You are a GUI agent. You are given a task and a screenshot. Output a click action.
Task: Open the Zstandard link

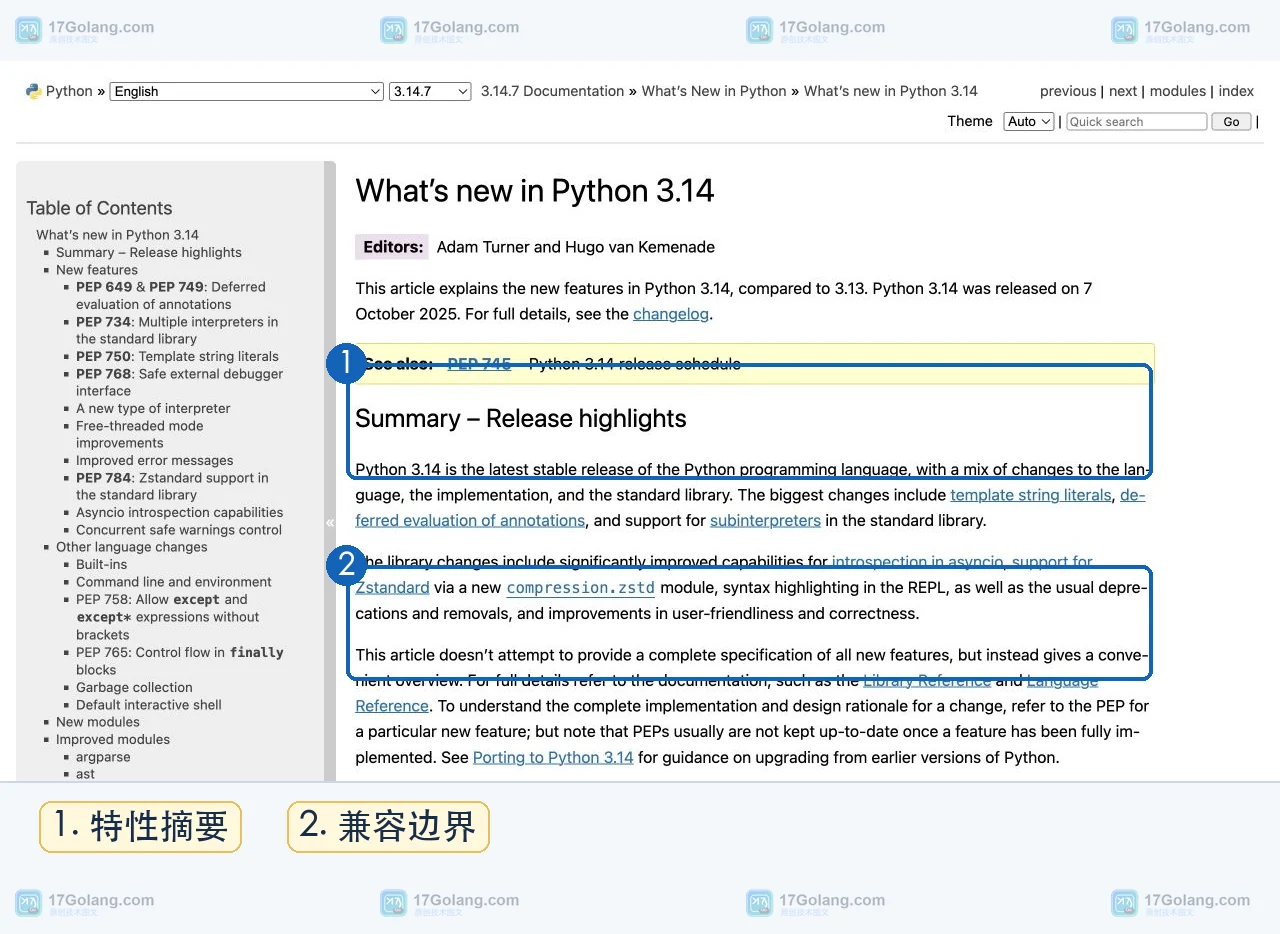[392, 588]
